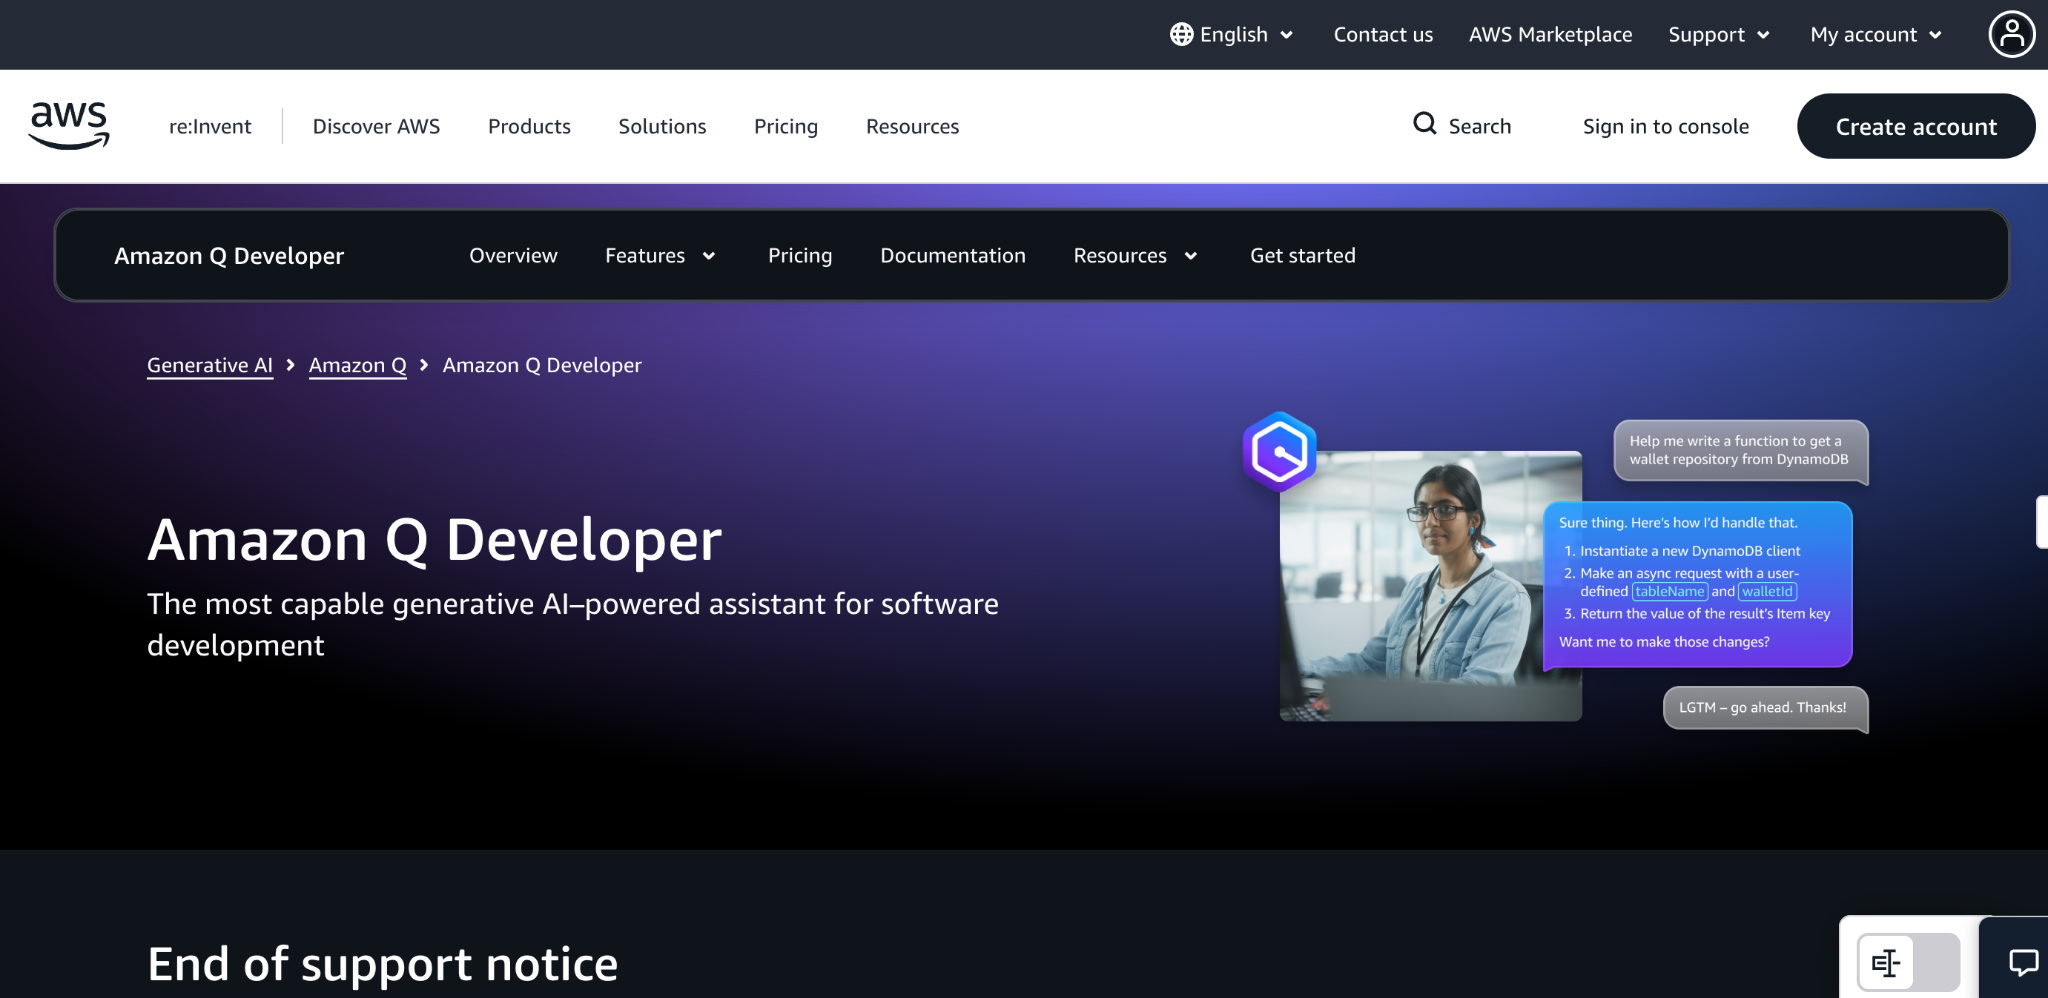Go to the Get started tab
The height and width of the screenshot is (998, 2048).
(x=1303, y=255)
